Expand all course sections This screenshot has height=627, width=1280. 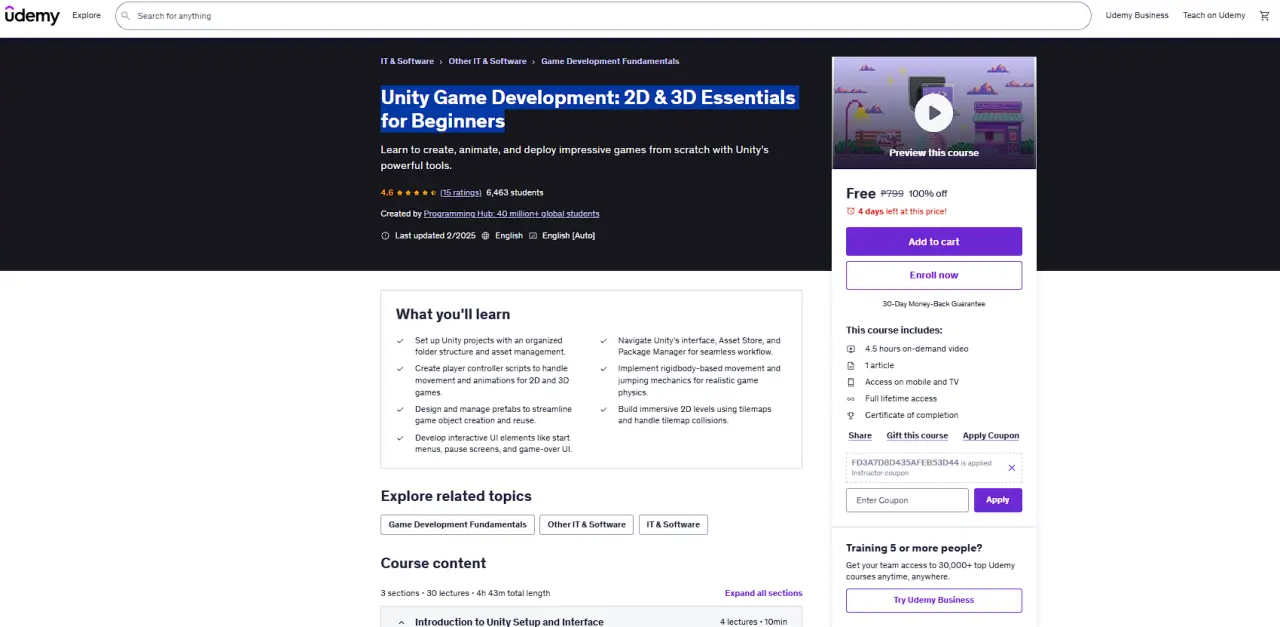coord(763,593)
